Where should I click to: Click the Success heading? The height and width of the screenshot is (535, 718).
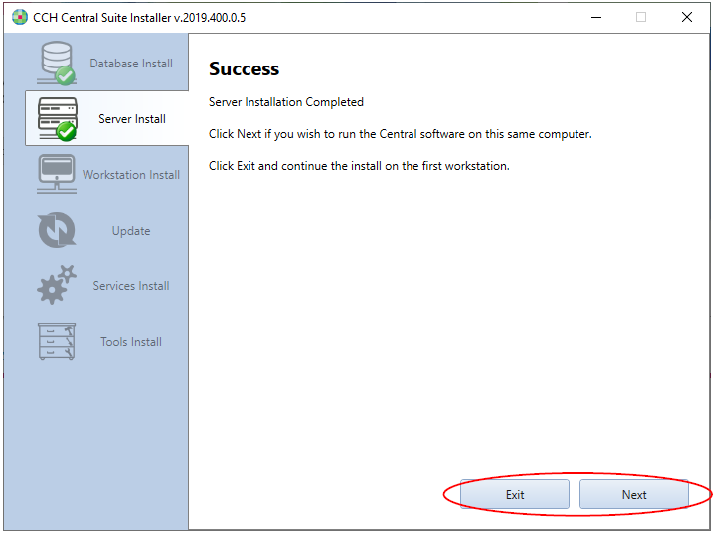coord(244,69)
